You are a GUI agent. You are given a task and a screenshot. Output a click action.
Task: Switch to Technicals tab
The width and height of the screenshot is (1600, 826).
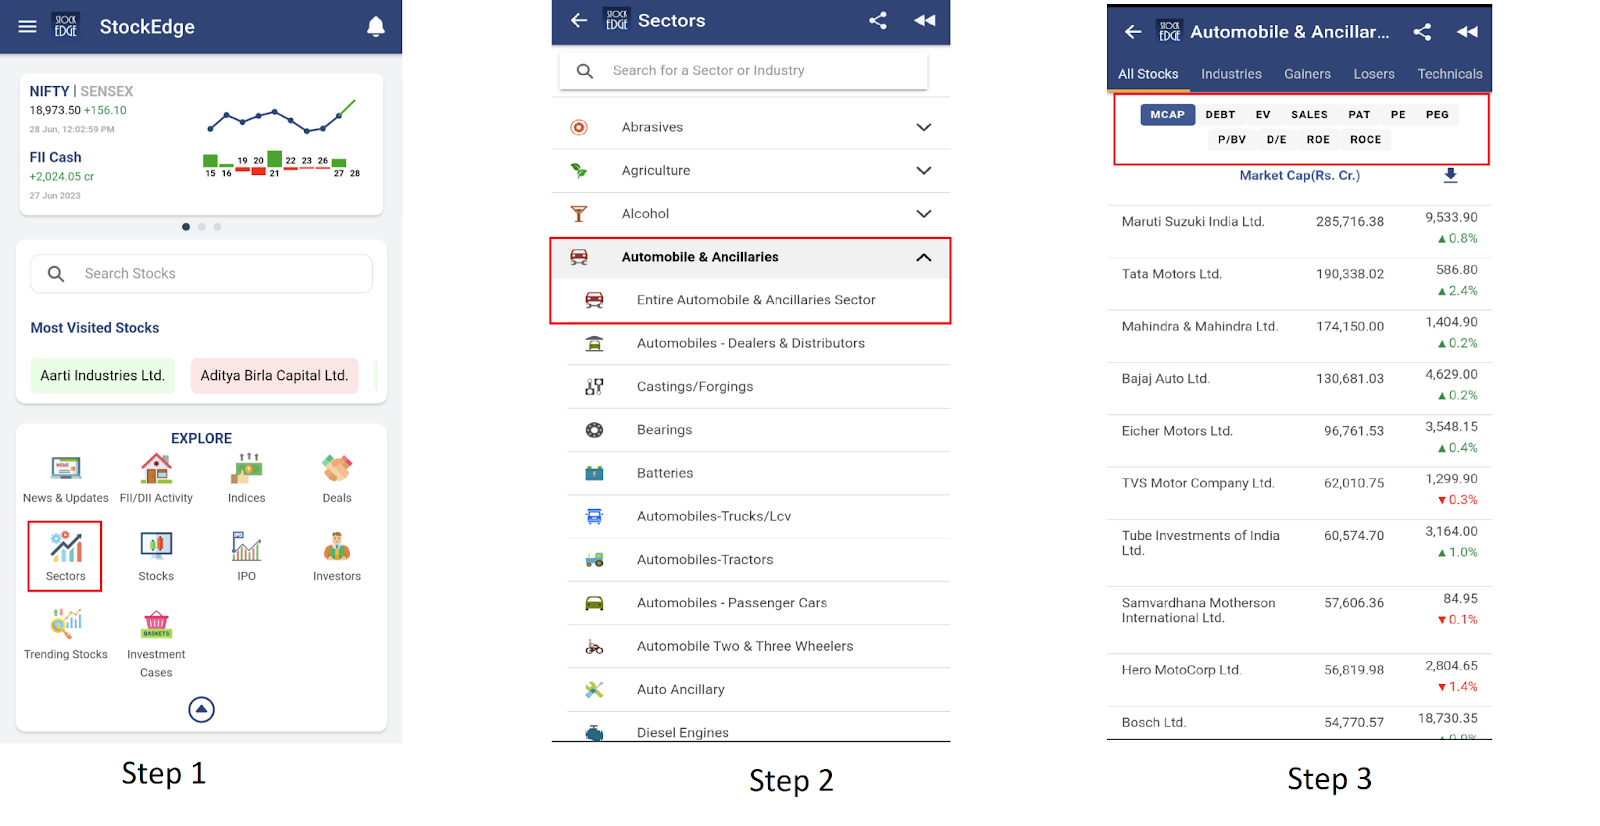tap(1450, 74)
